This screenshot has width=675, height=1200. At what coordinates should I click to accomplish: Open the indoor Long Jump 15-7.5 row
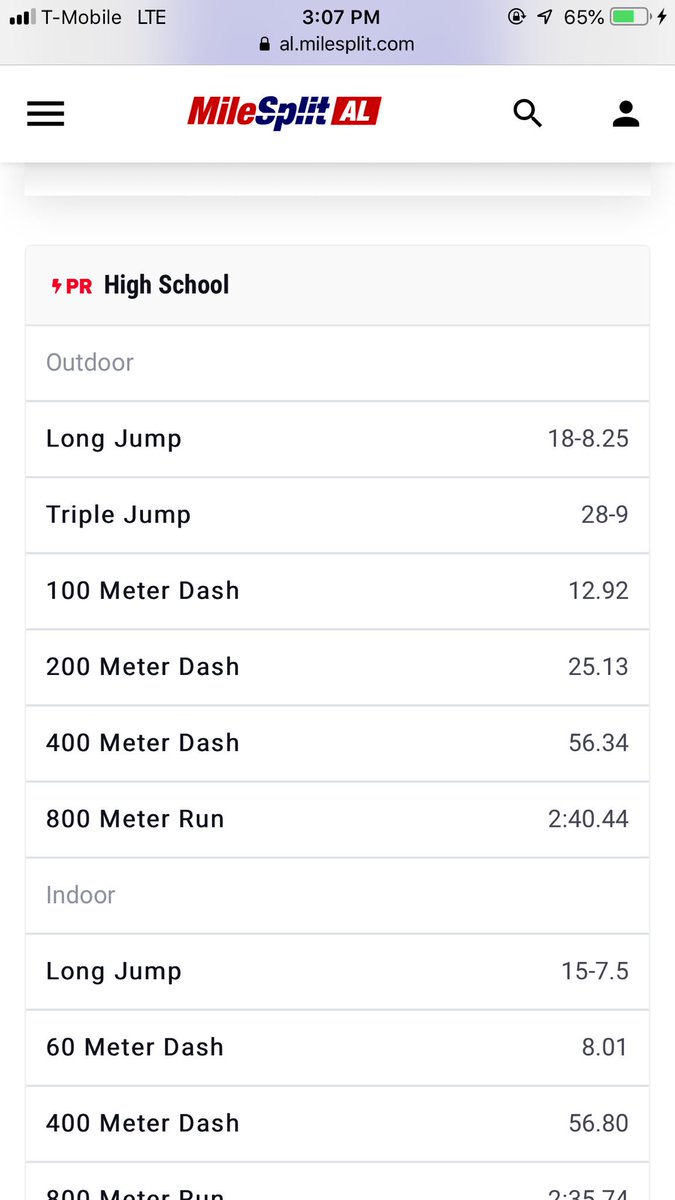[337, 971]
